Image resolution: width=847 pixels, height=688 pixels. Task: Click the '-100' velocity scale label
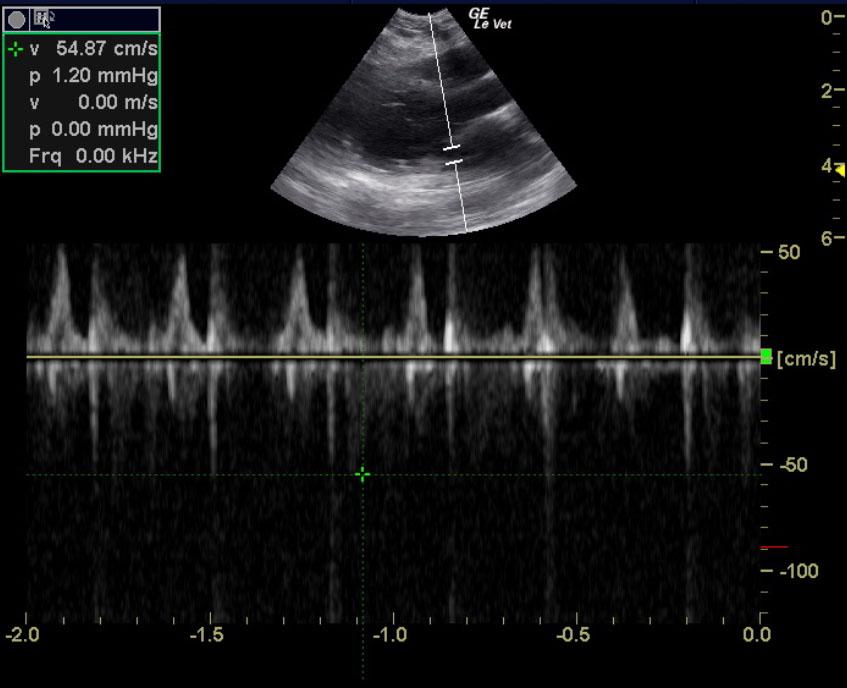coord(799,571)
